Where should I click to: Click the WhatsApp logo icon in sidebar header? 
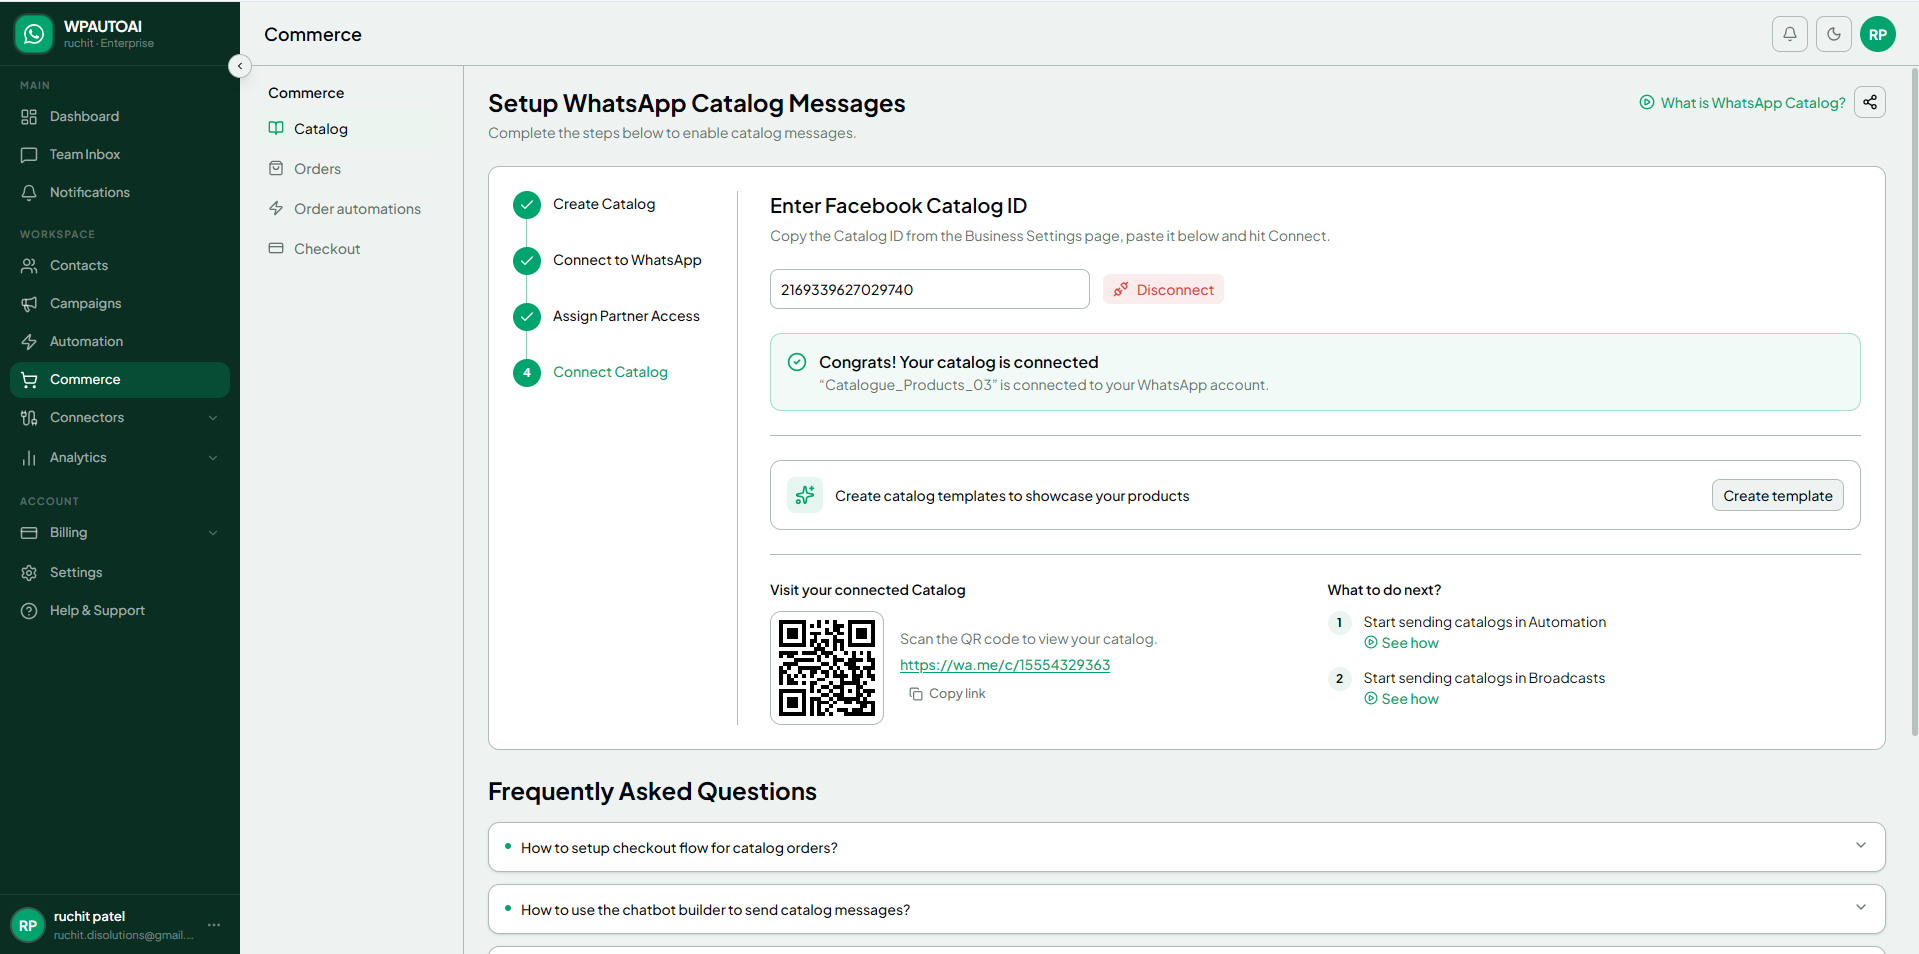pyautogui.click(x=33, y=34)
